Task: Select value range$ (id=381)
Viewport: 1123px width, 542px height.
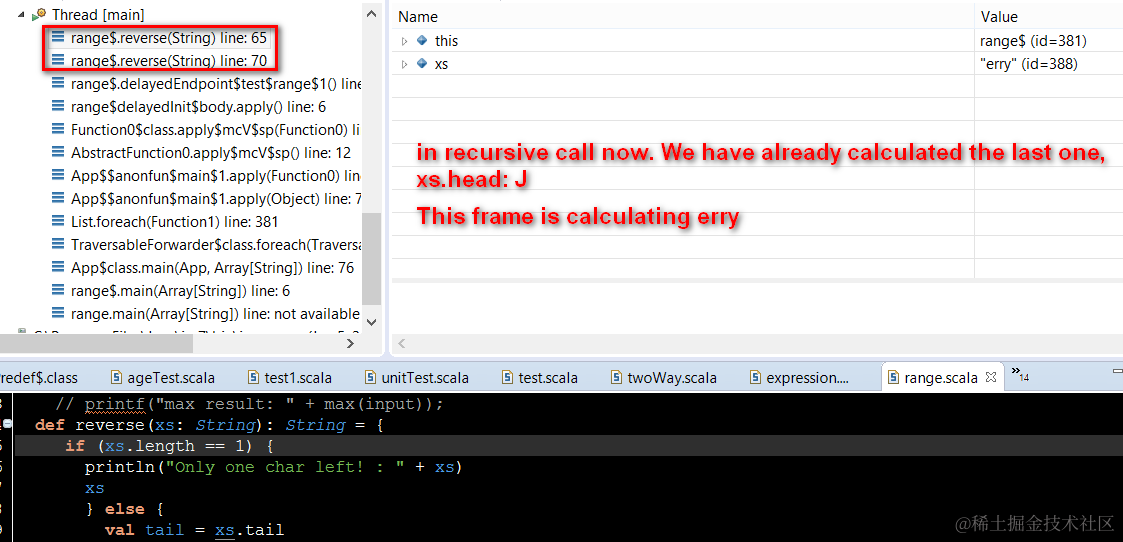Action: tap(1033, 42)
